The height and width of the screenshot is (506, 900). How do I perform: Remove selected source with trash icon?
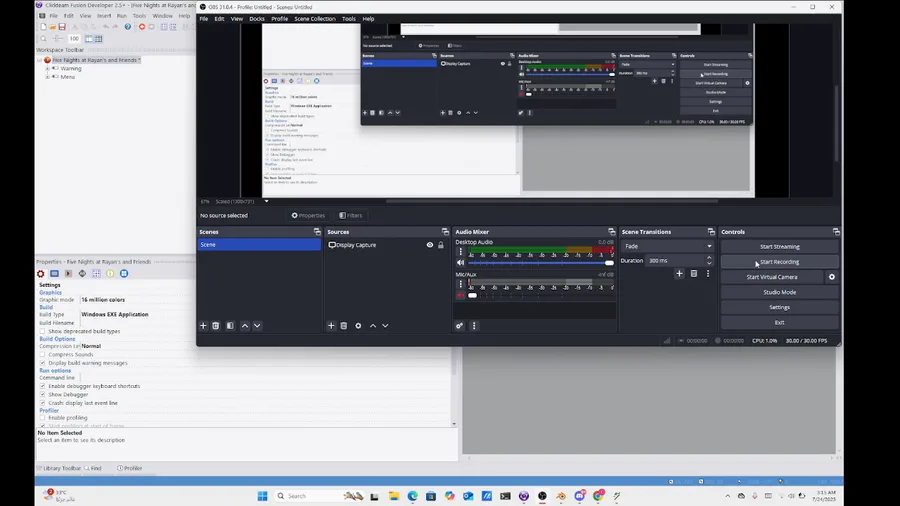coord(344,326)
